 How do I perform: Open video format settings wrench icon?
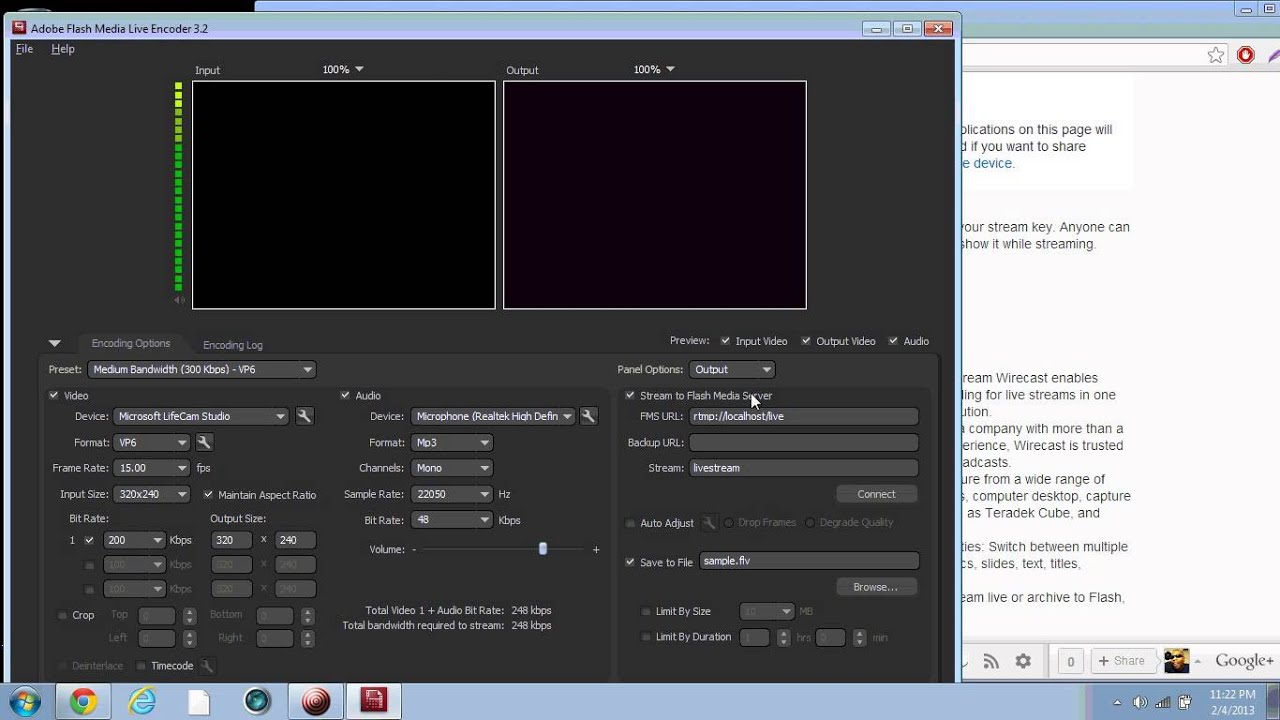pyautogui.click(x=204, y=442)
